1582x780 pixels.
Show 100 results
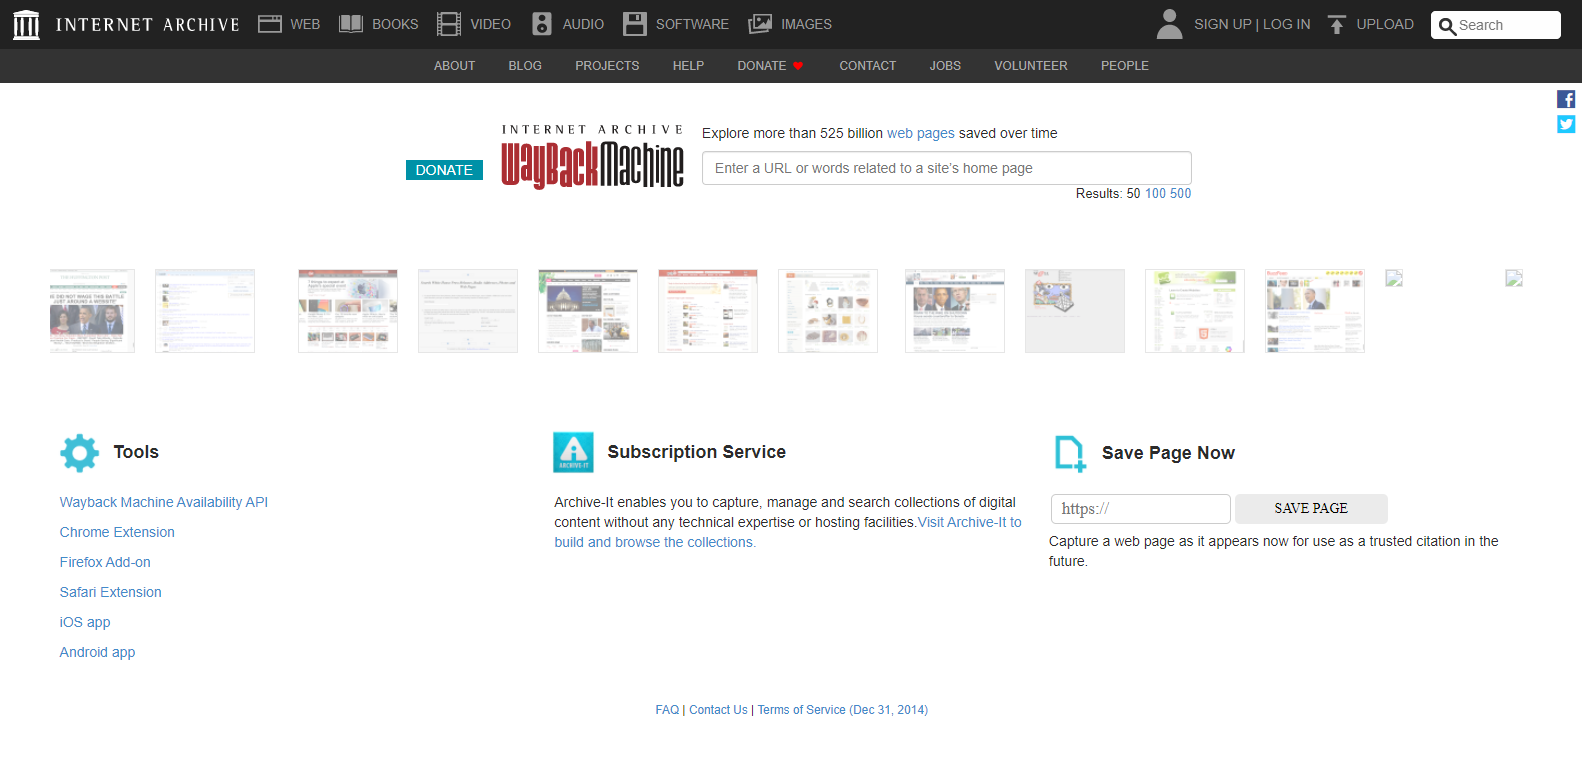click(1155, 194)
